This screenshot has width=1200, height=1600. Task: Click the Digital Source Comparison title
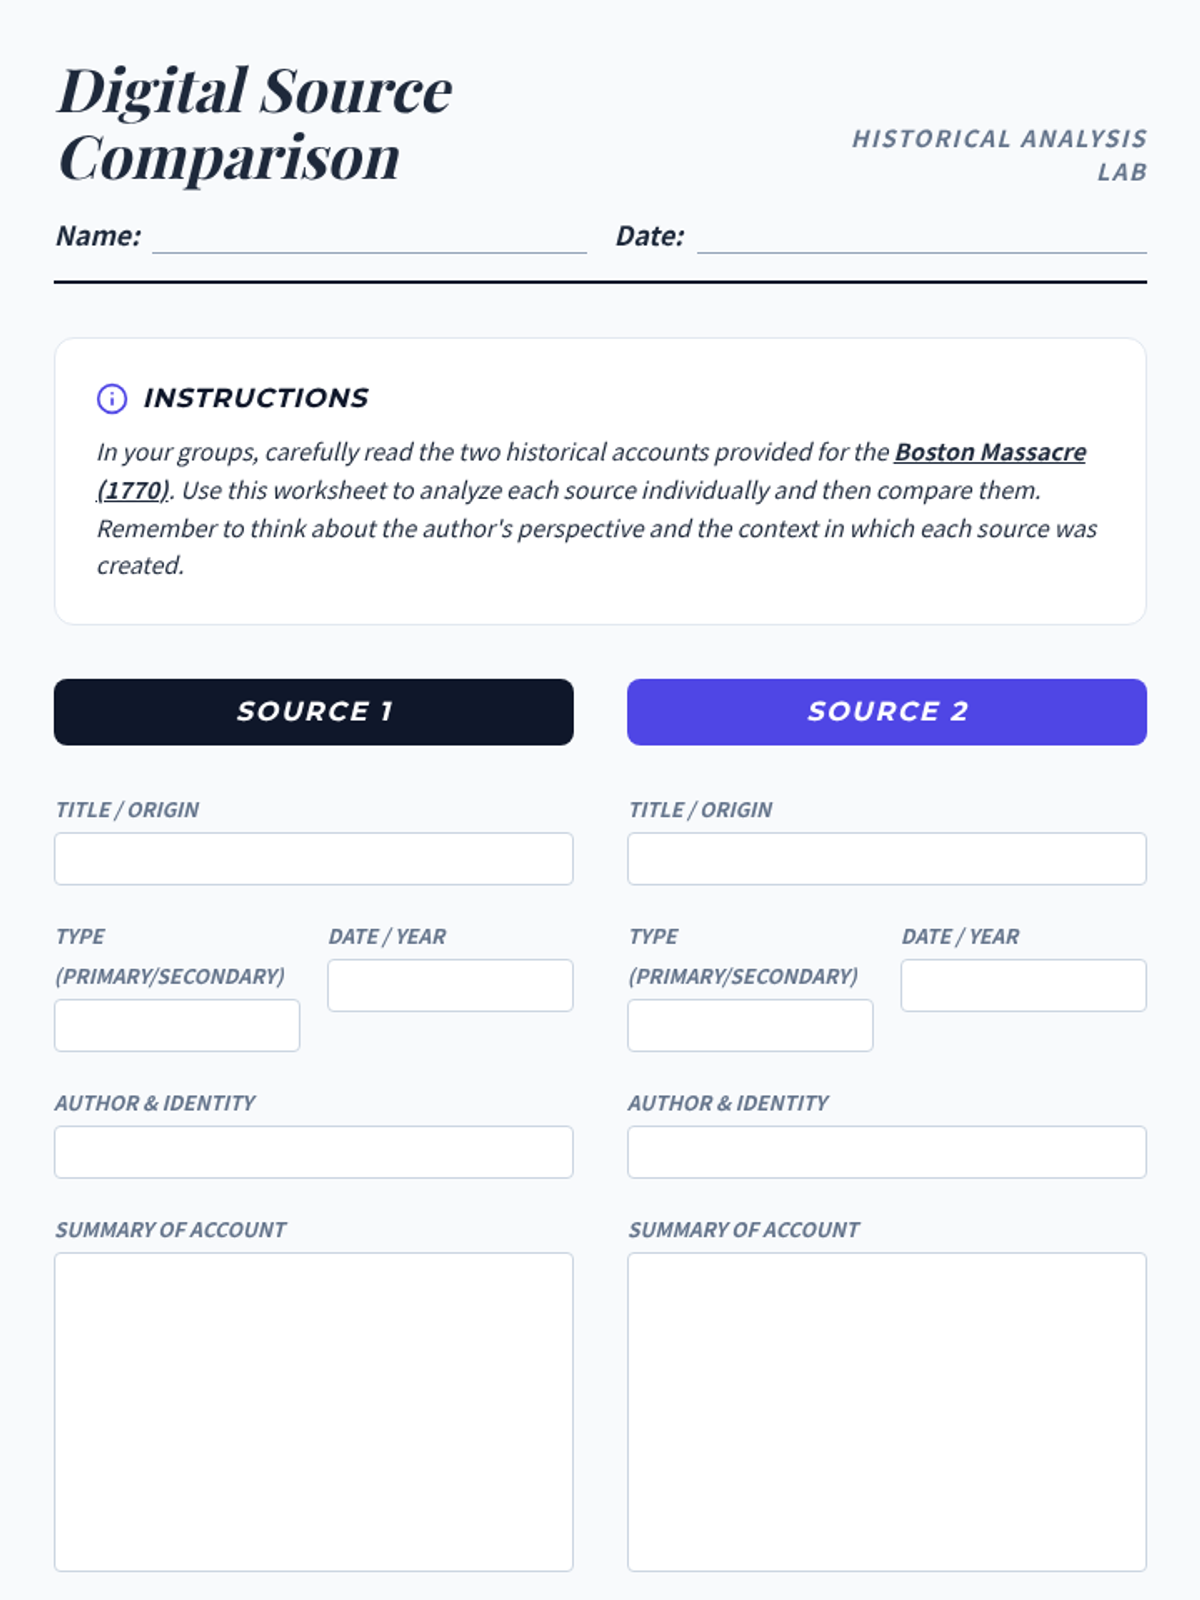point(255,124)
